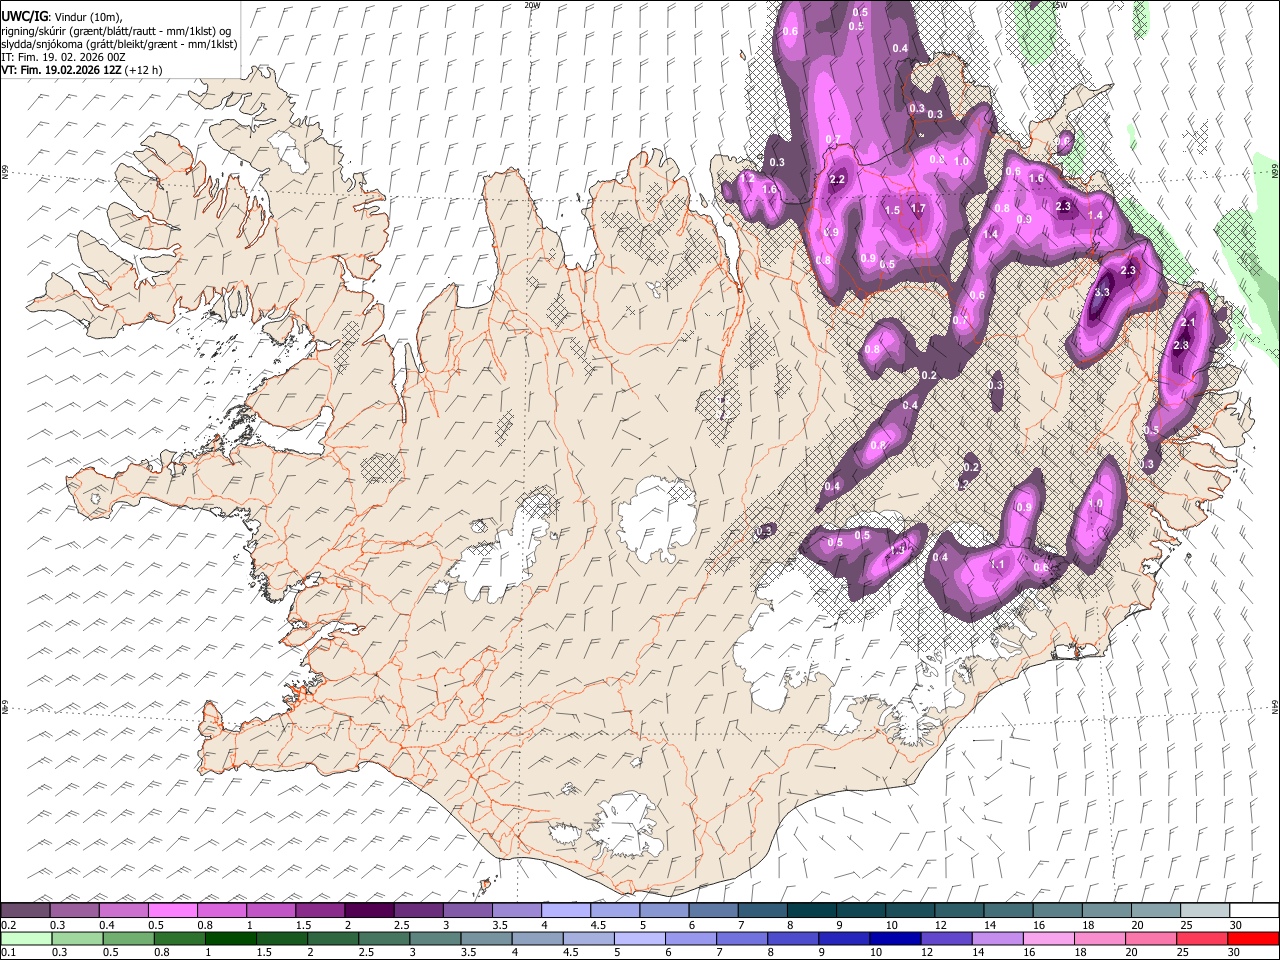Image resolution: width=1280 pixels, height=960 pixels.
Task: Click the lower legend swatch between 2.5 and 3
Action: (x=384, y=938)
